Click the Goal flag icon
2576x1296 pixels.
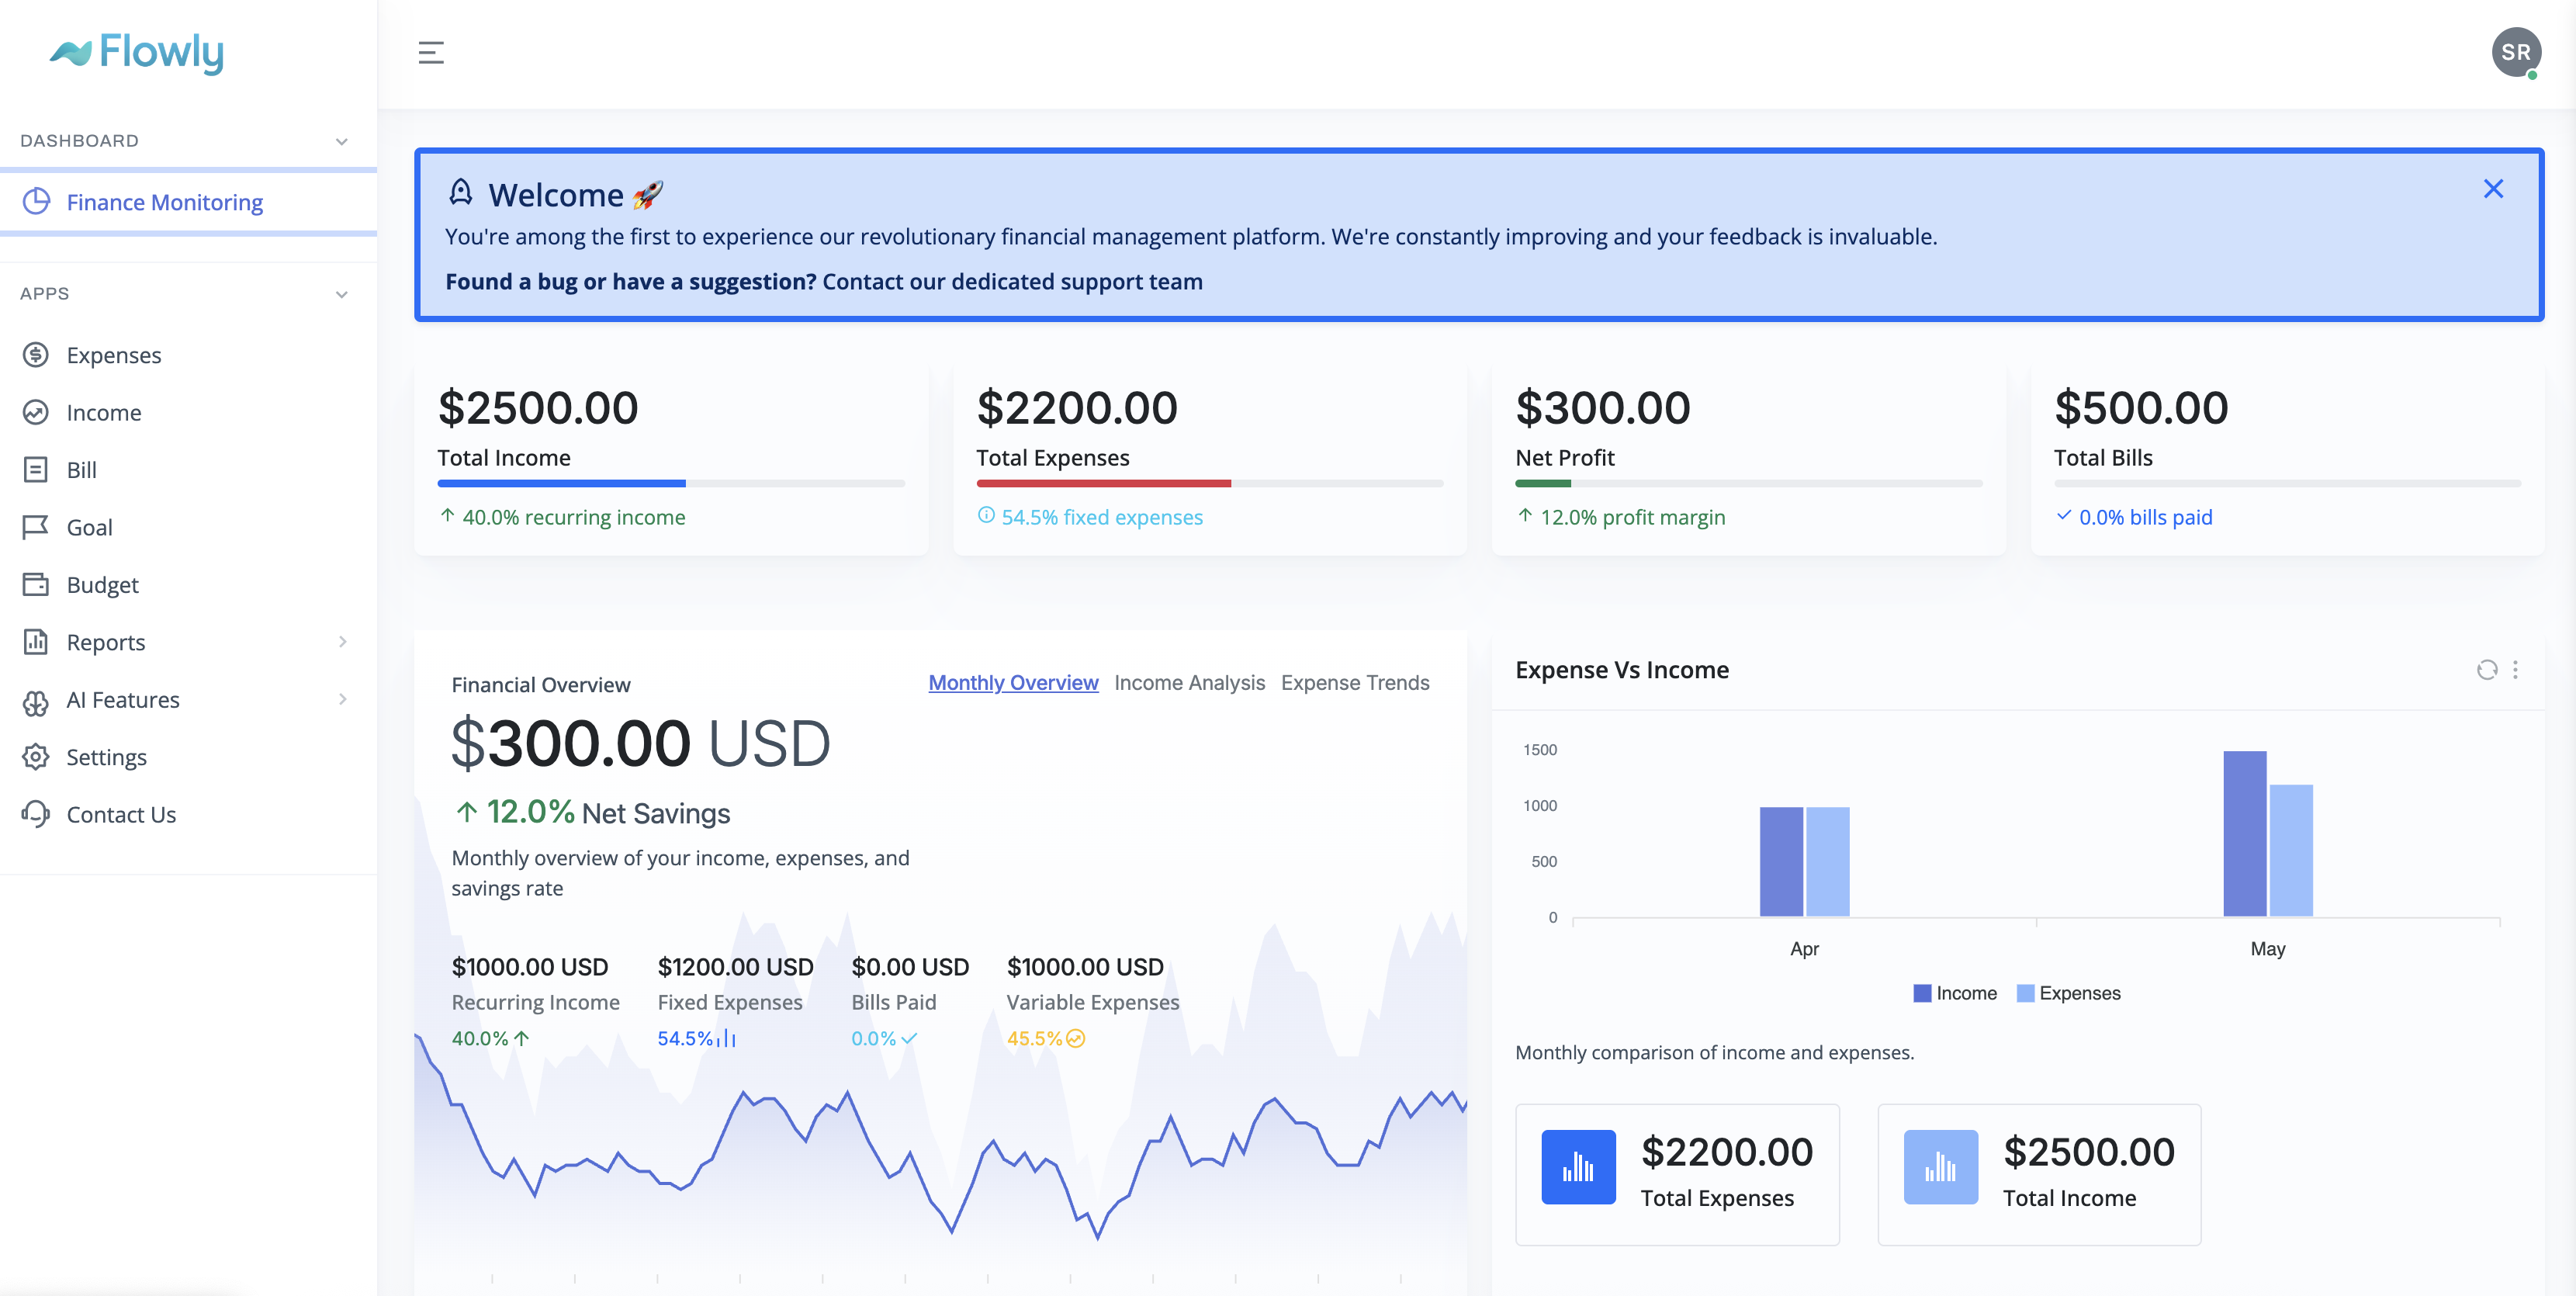click(36, 527)
